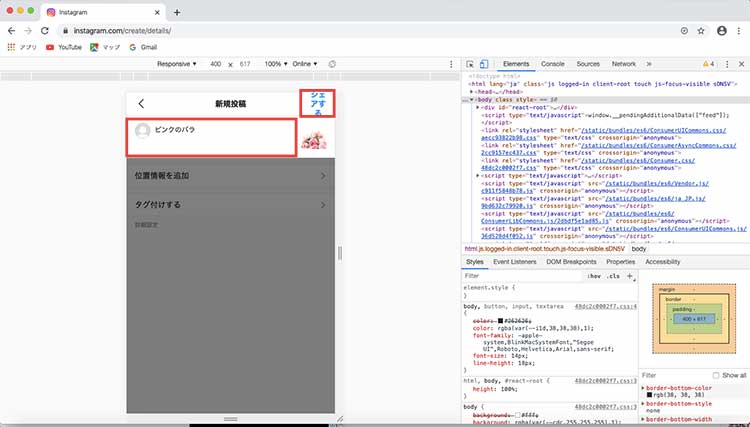Open the Apps bookmark shortcut
Image resolution: width=750 pixels, height=427 pixels.
coord(22,47)
